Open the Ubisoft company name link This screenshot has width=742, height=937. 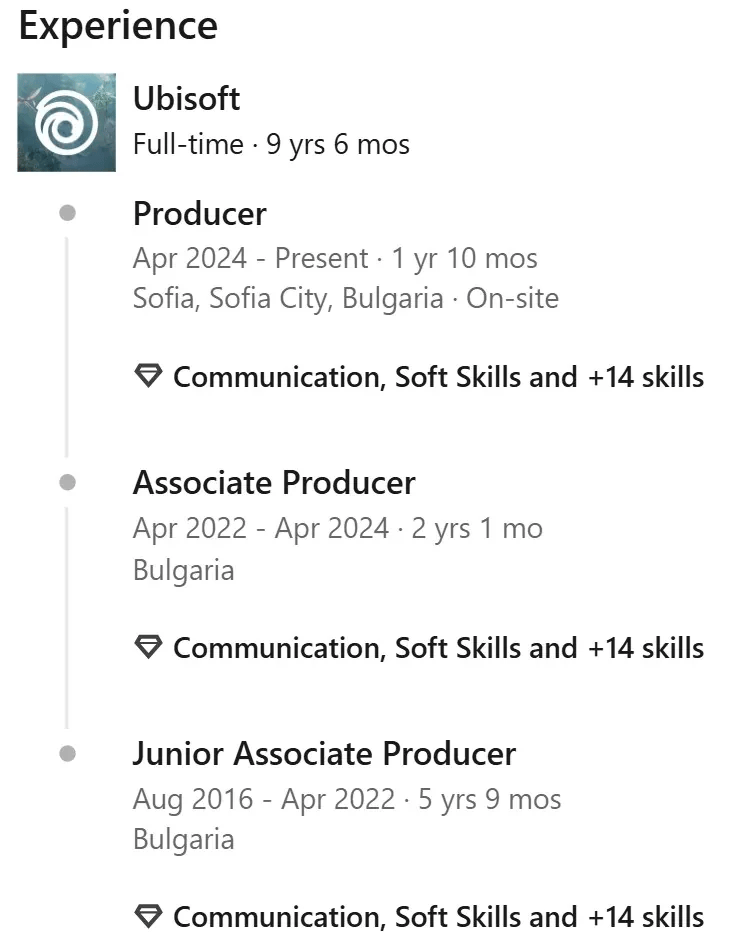tap(186, 99)
